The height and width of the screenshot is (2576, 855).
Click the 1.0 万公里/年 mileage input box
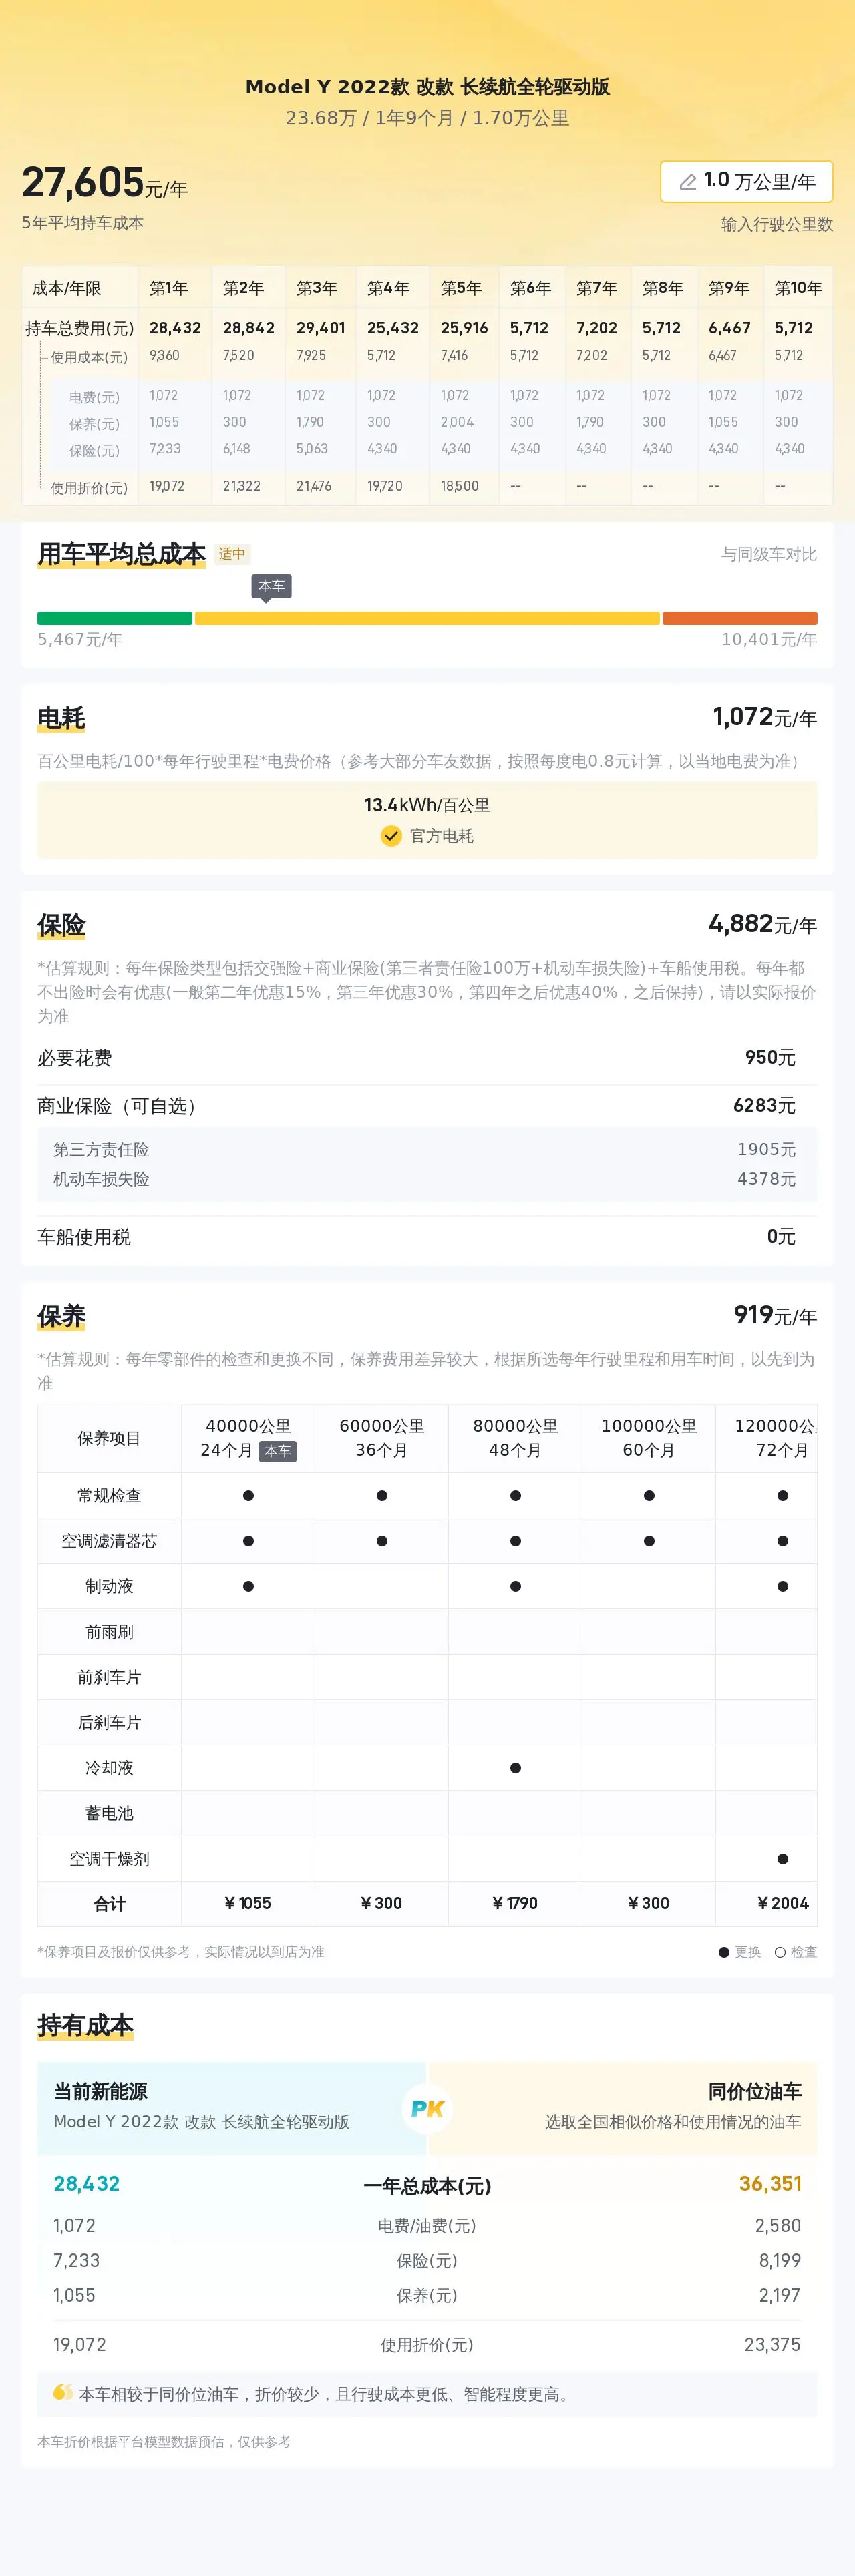[746, 182]
